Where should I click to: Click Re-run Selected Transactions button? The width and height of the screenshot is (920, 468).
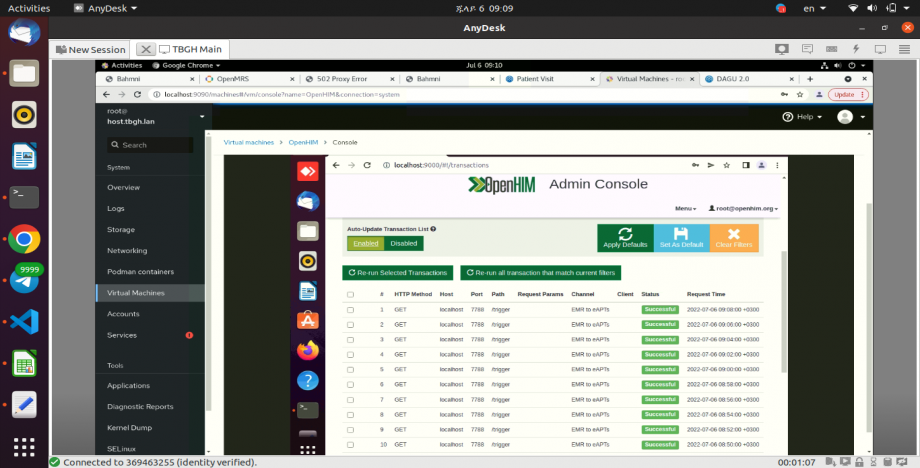coord(398,272)
